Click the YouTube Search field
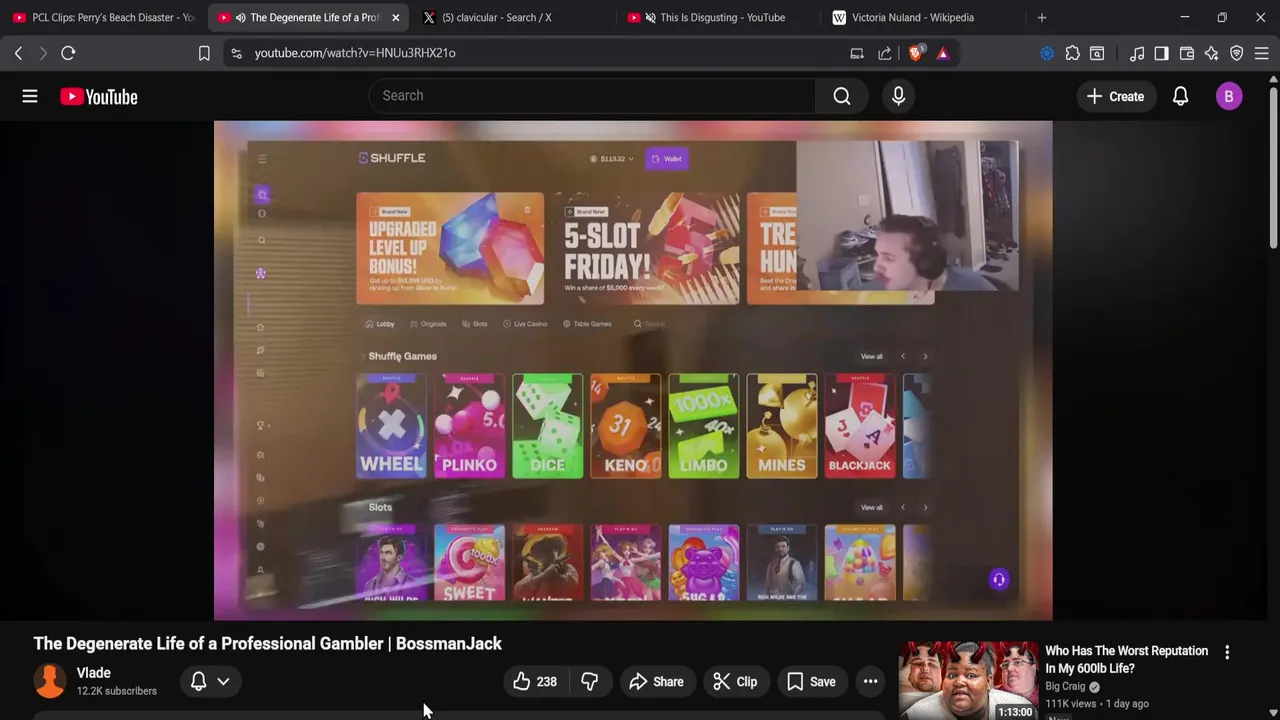This screenshot has width=1280, height=720. (592, 96)
